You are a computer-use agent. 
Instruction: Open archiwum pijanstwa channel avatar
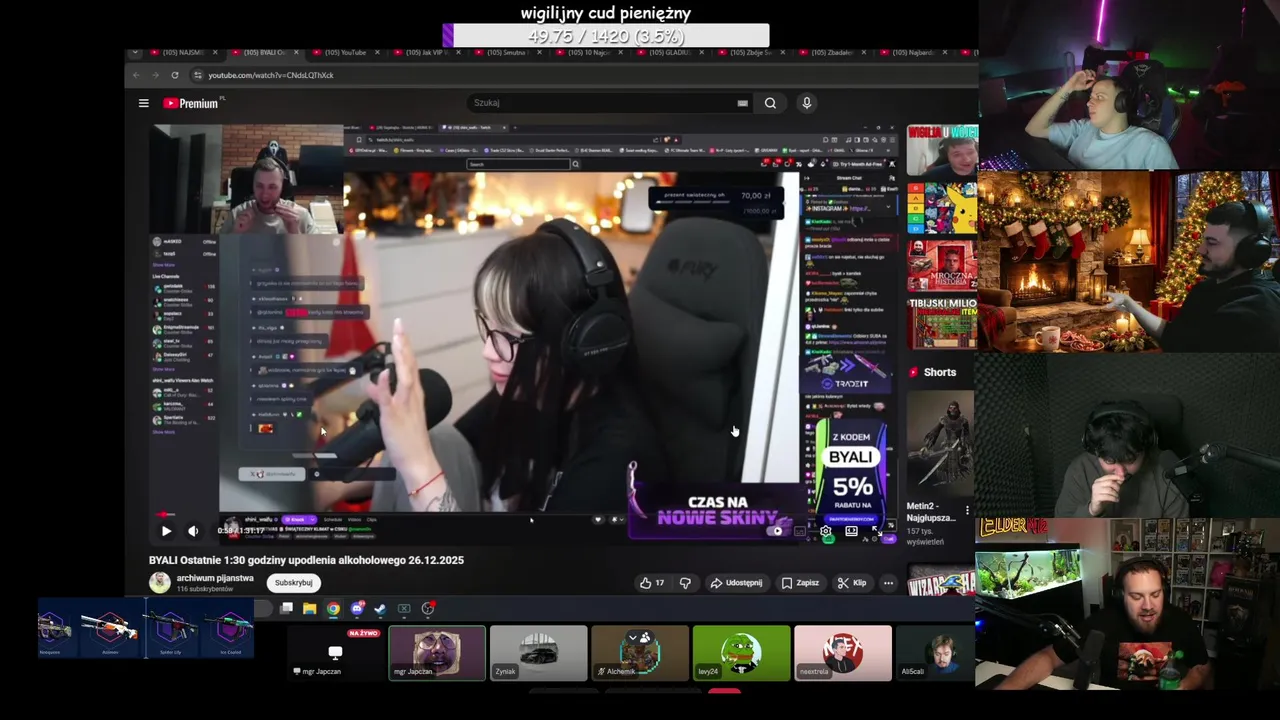tap(160, 582)
